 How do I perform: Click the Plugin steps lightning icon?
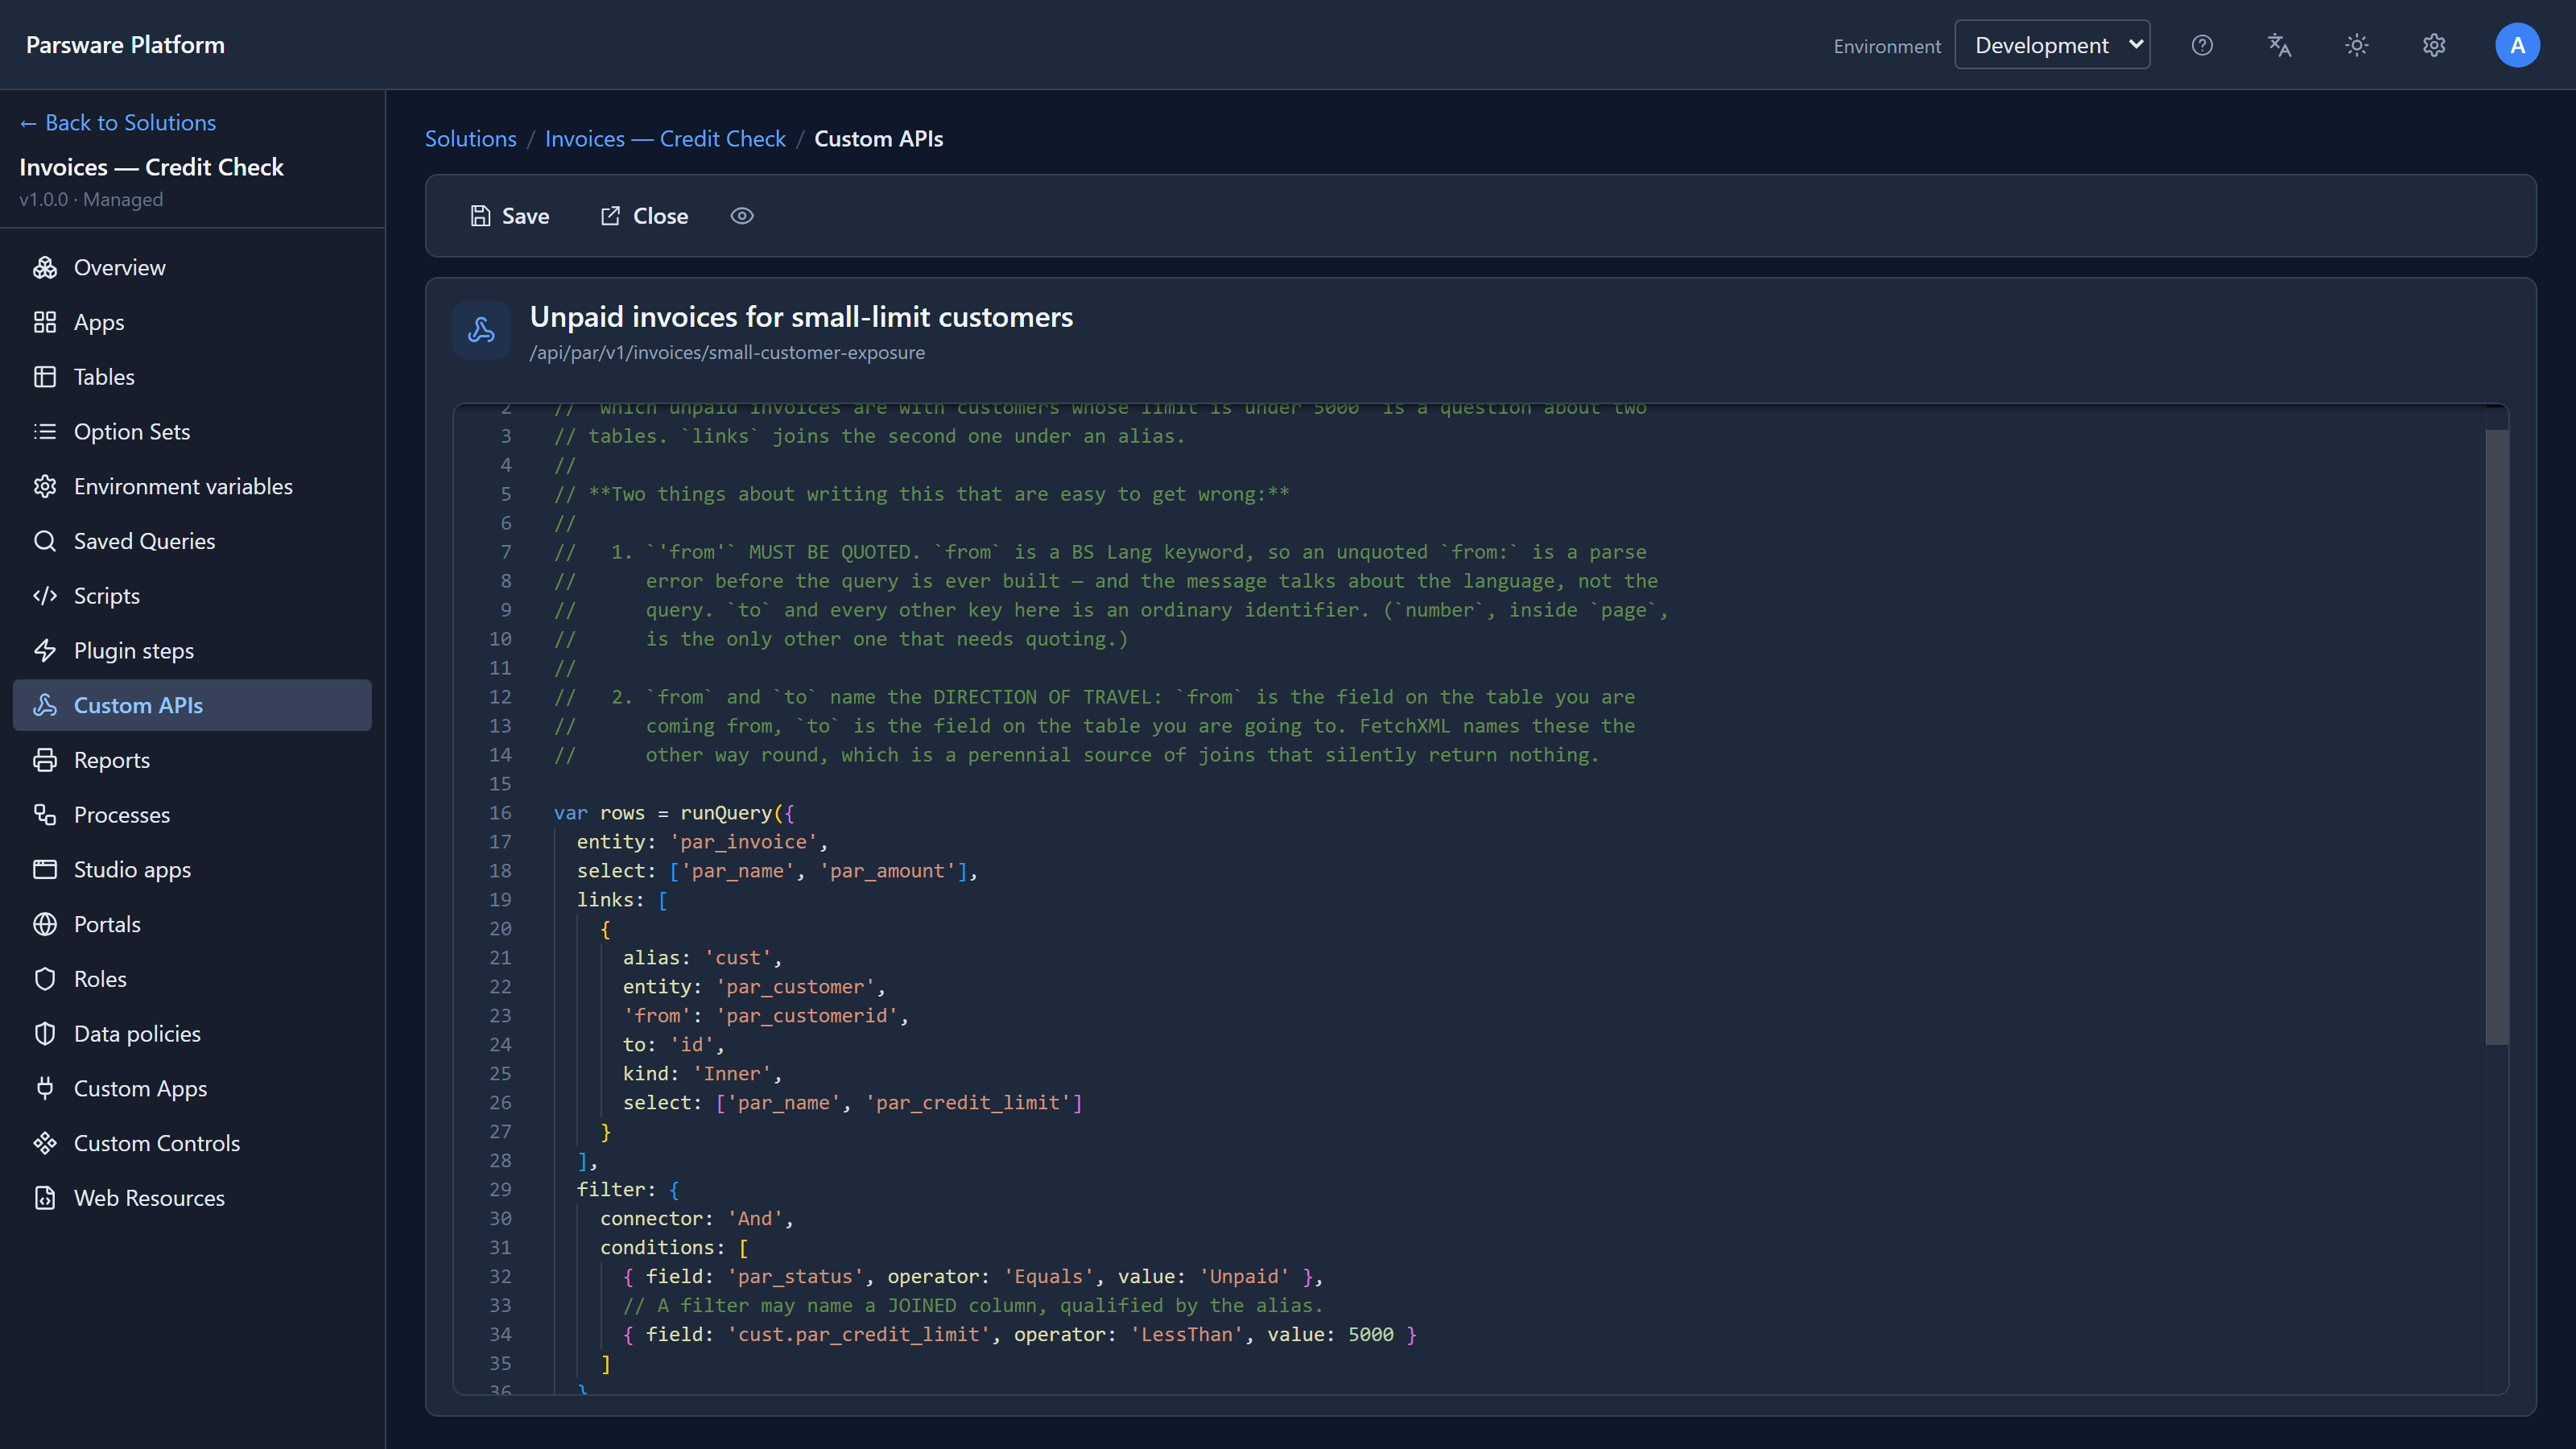pyautogui.click(x=45, y=651)
